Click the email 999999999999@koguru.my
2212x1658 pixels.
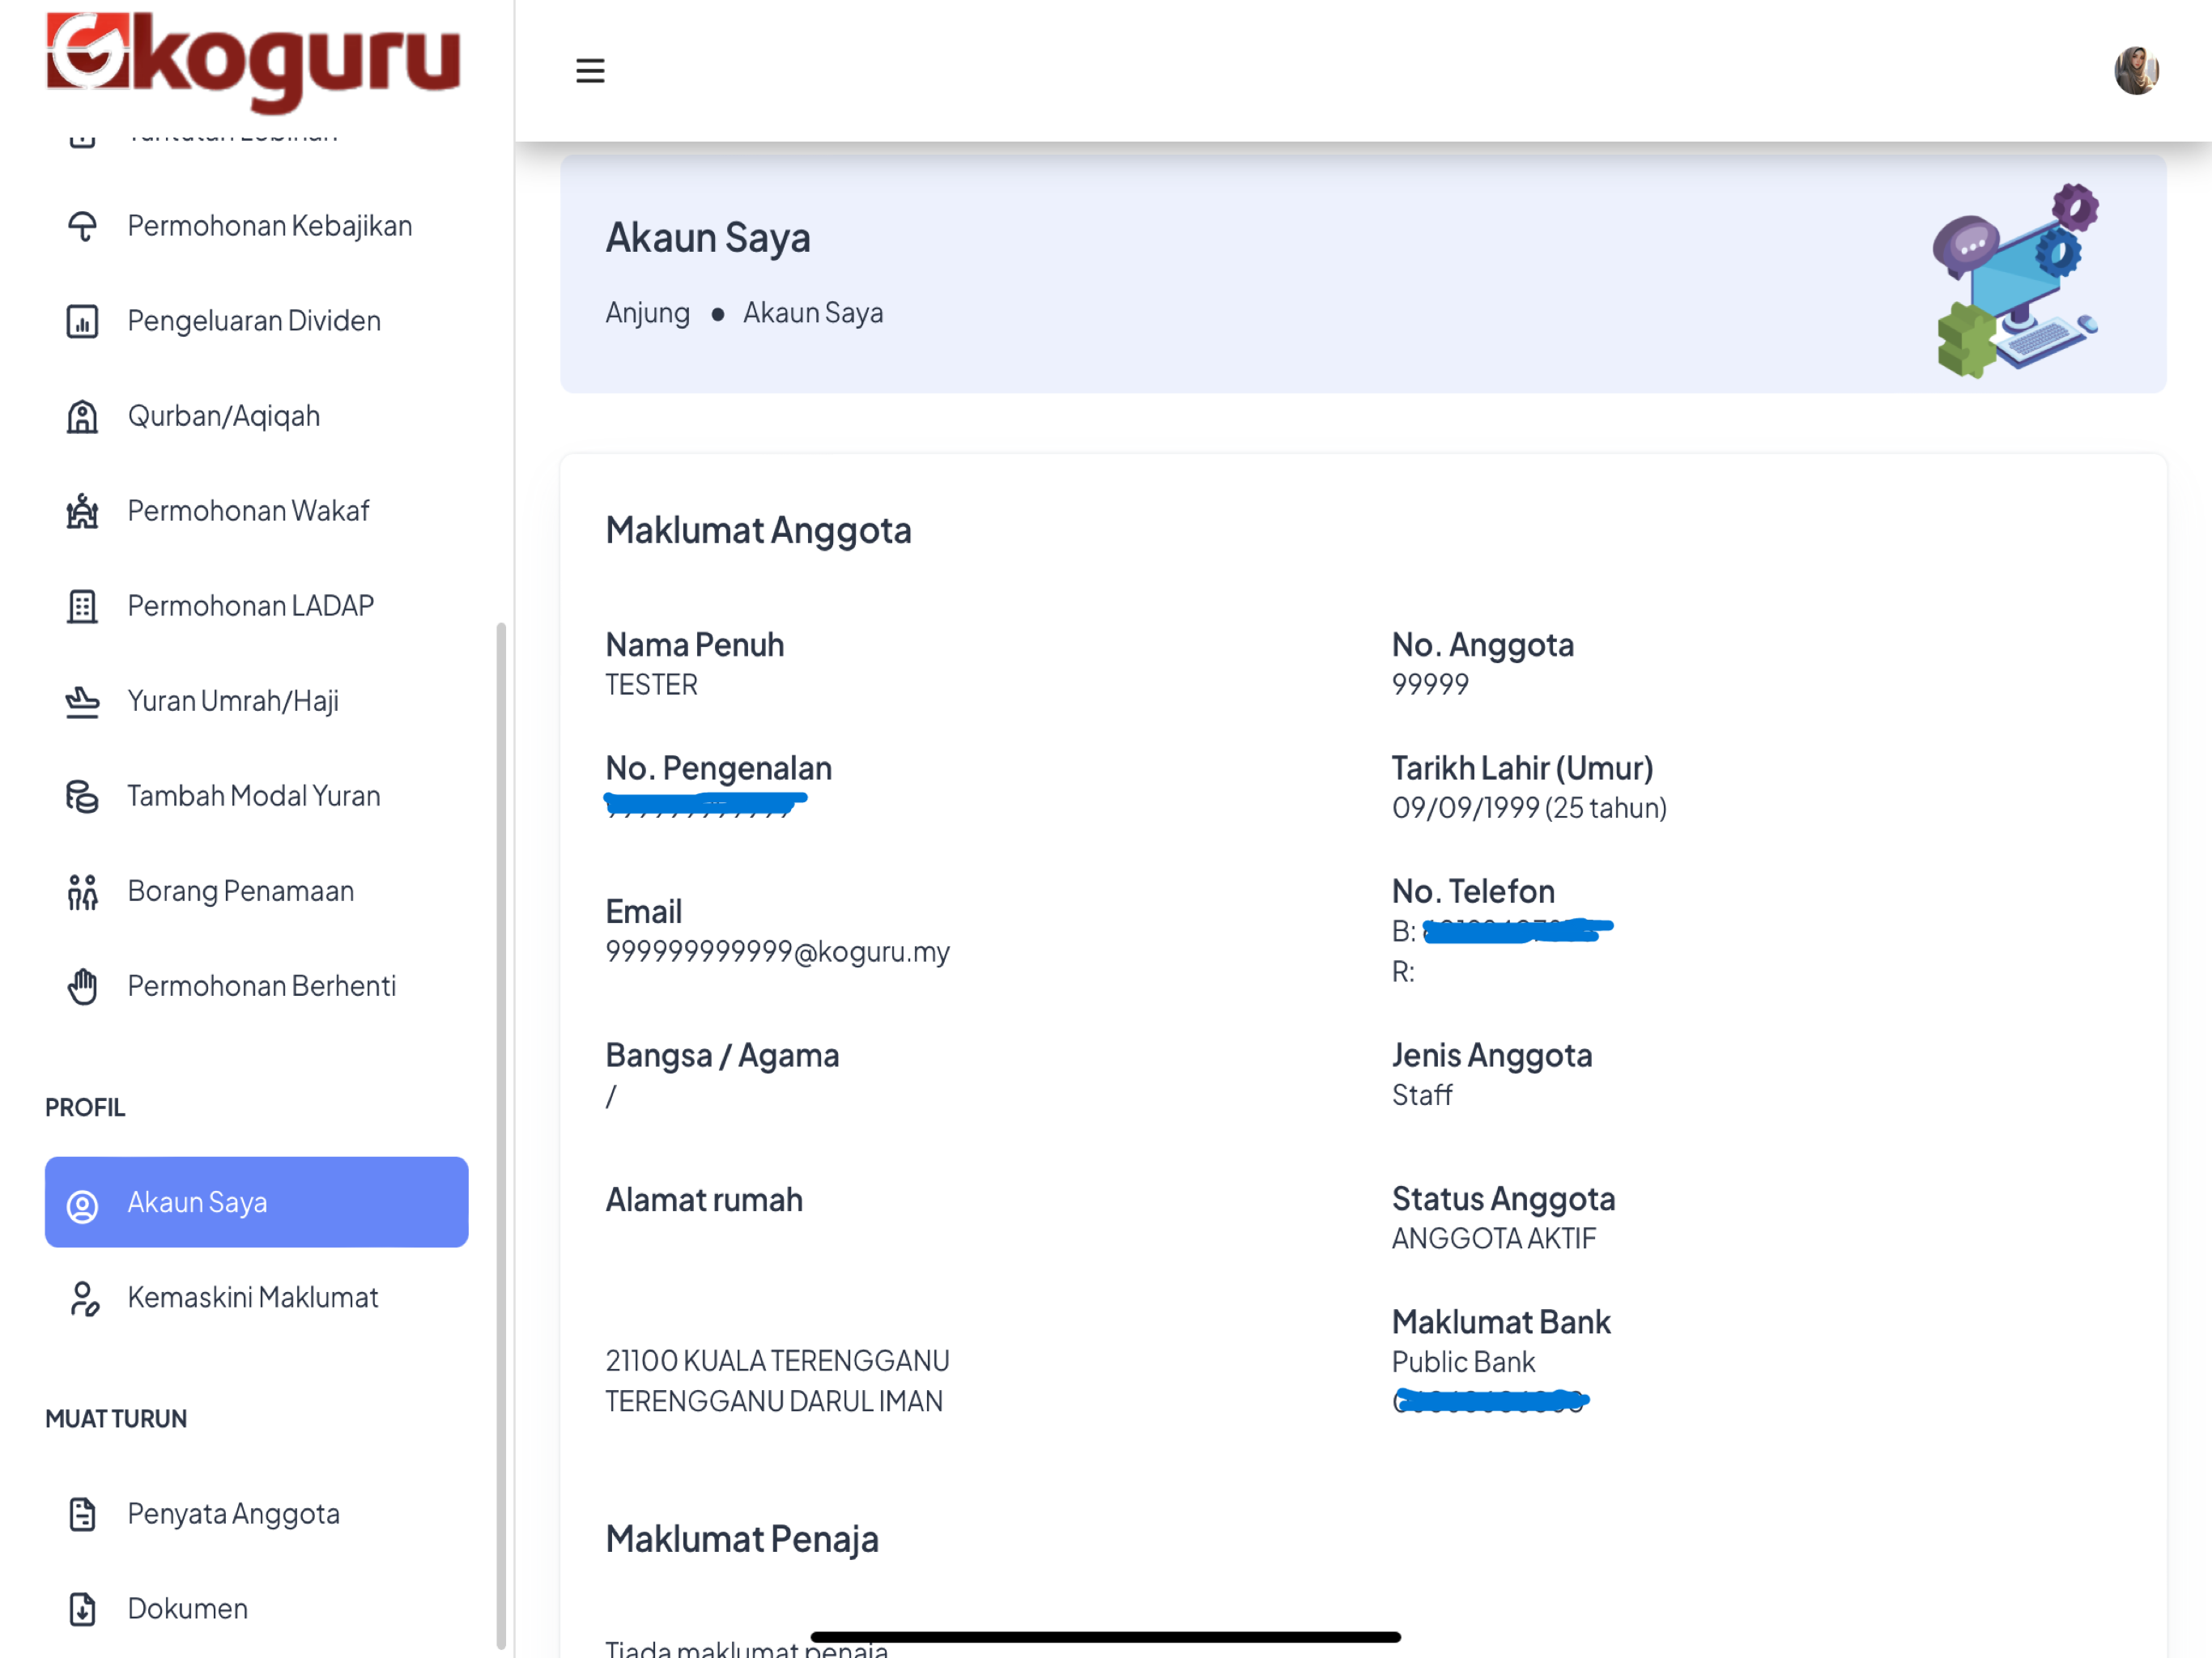pyautogui.click(x=777, y=952)
